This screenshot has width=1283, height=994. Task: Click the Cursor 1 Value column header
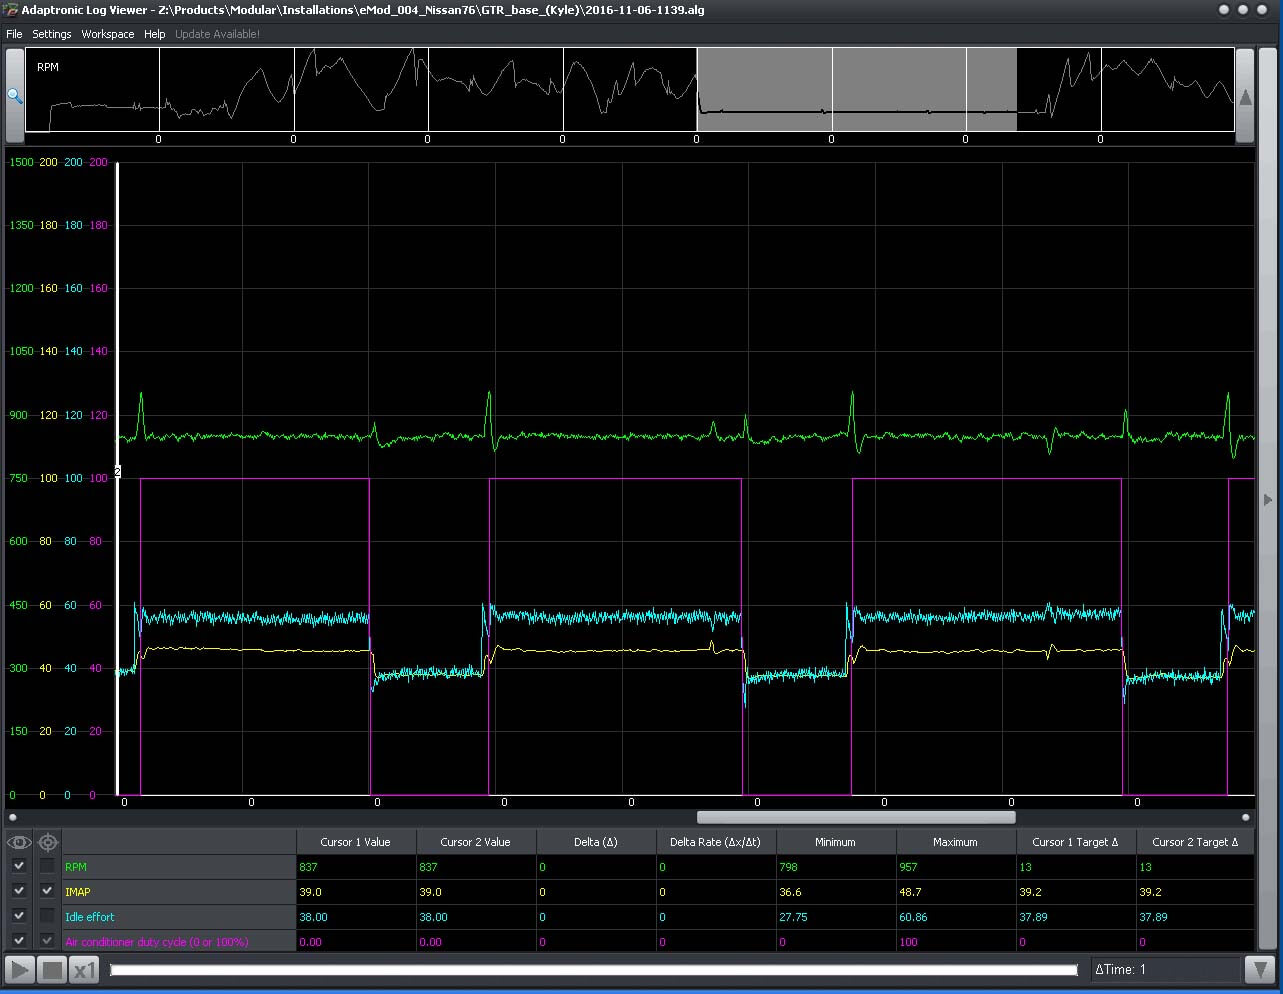[356, 842]
